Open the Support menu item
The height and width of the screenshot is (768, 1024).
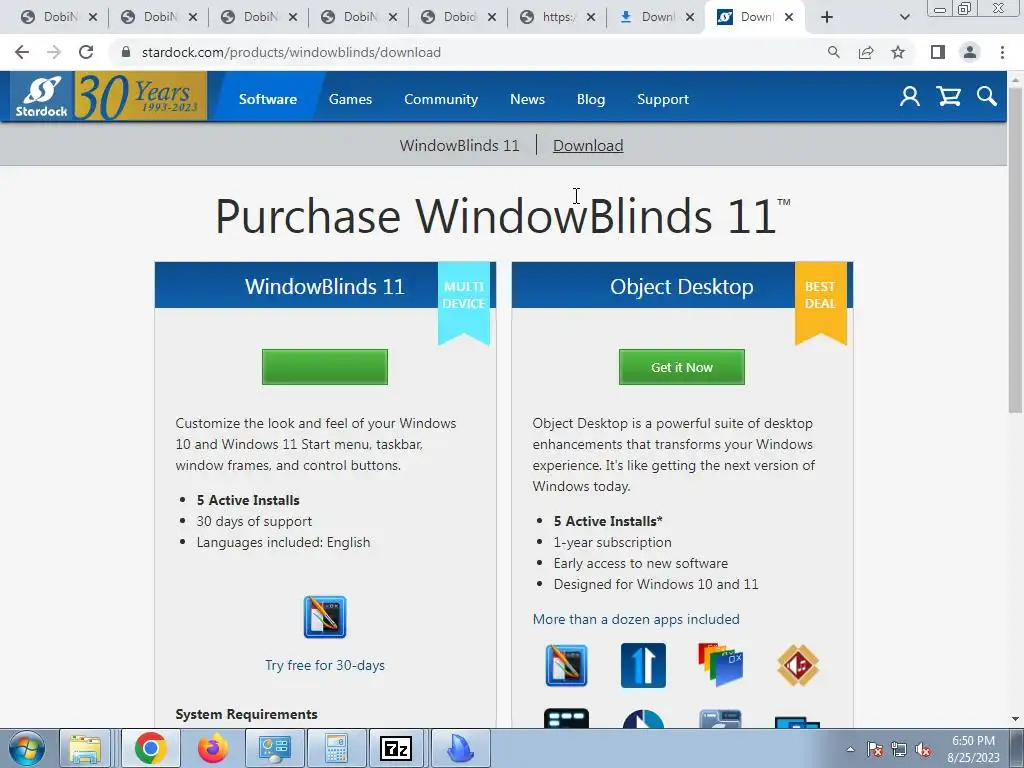point(663,99)
